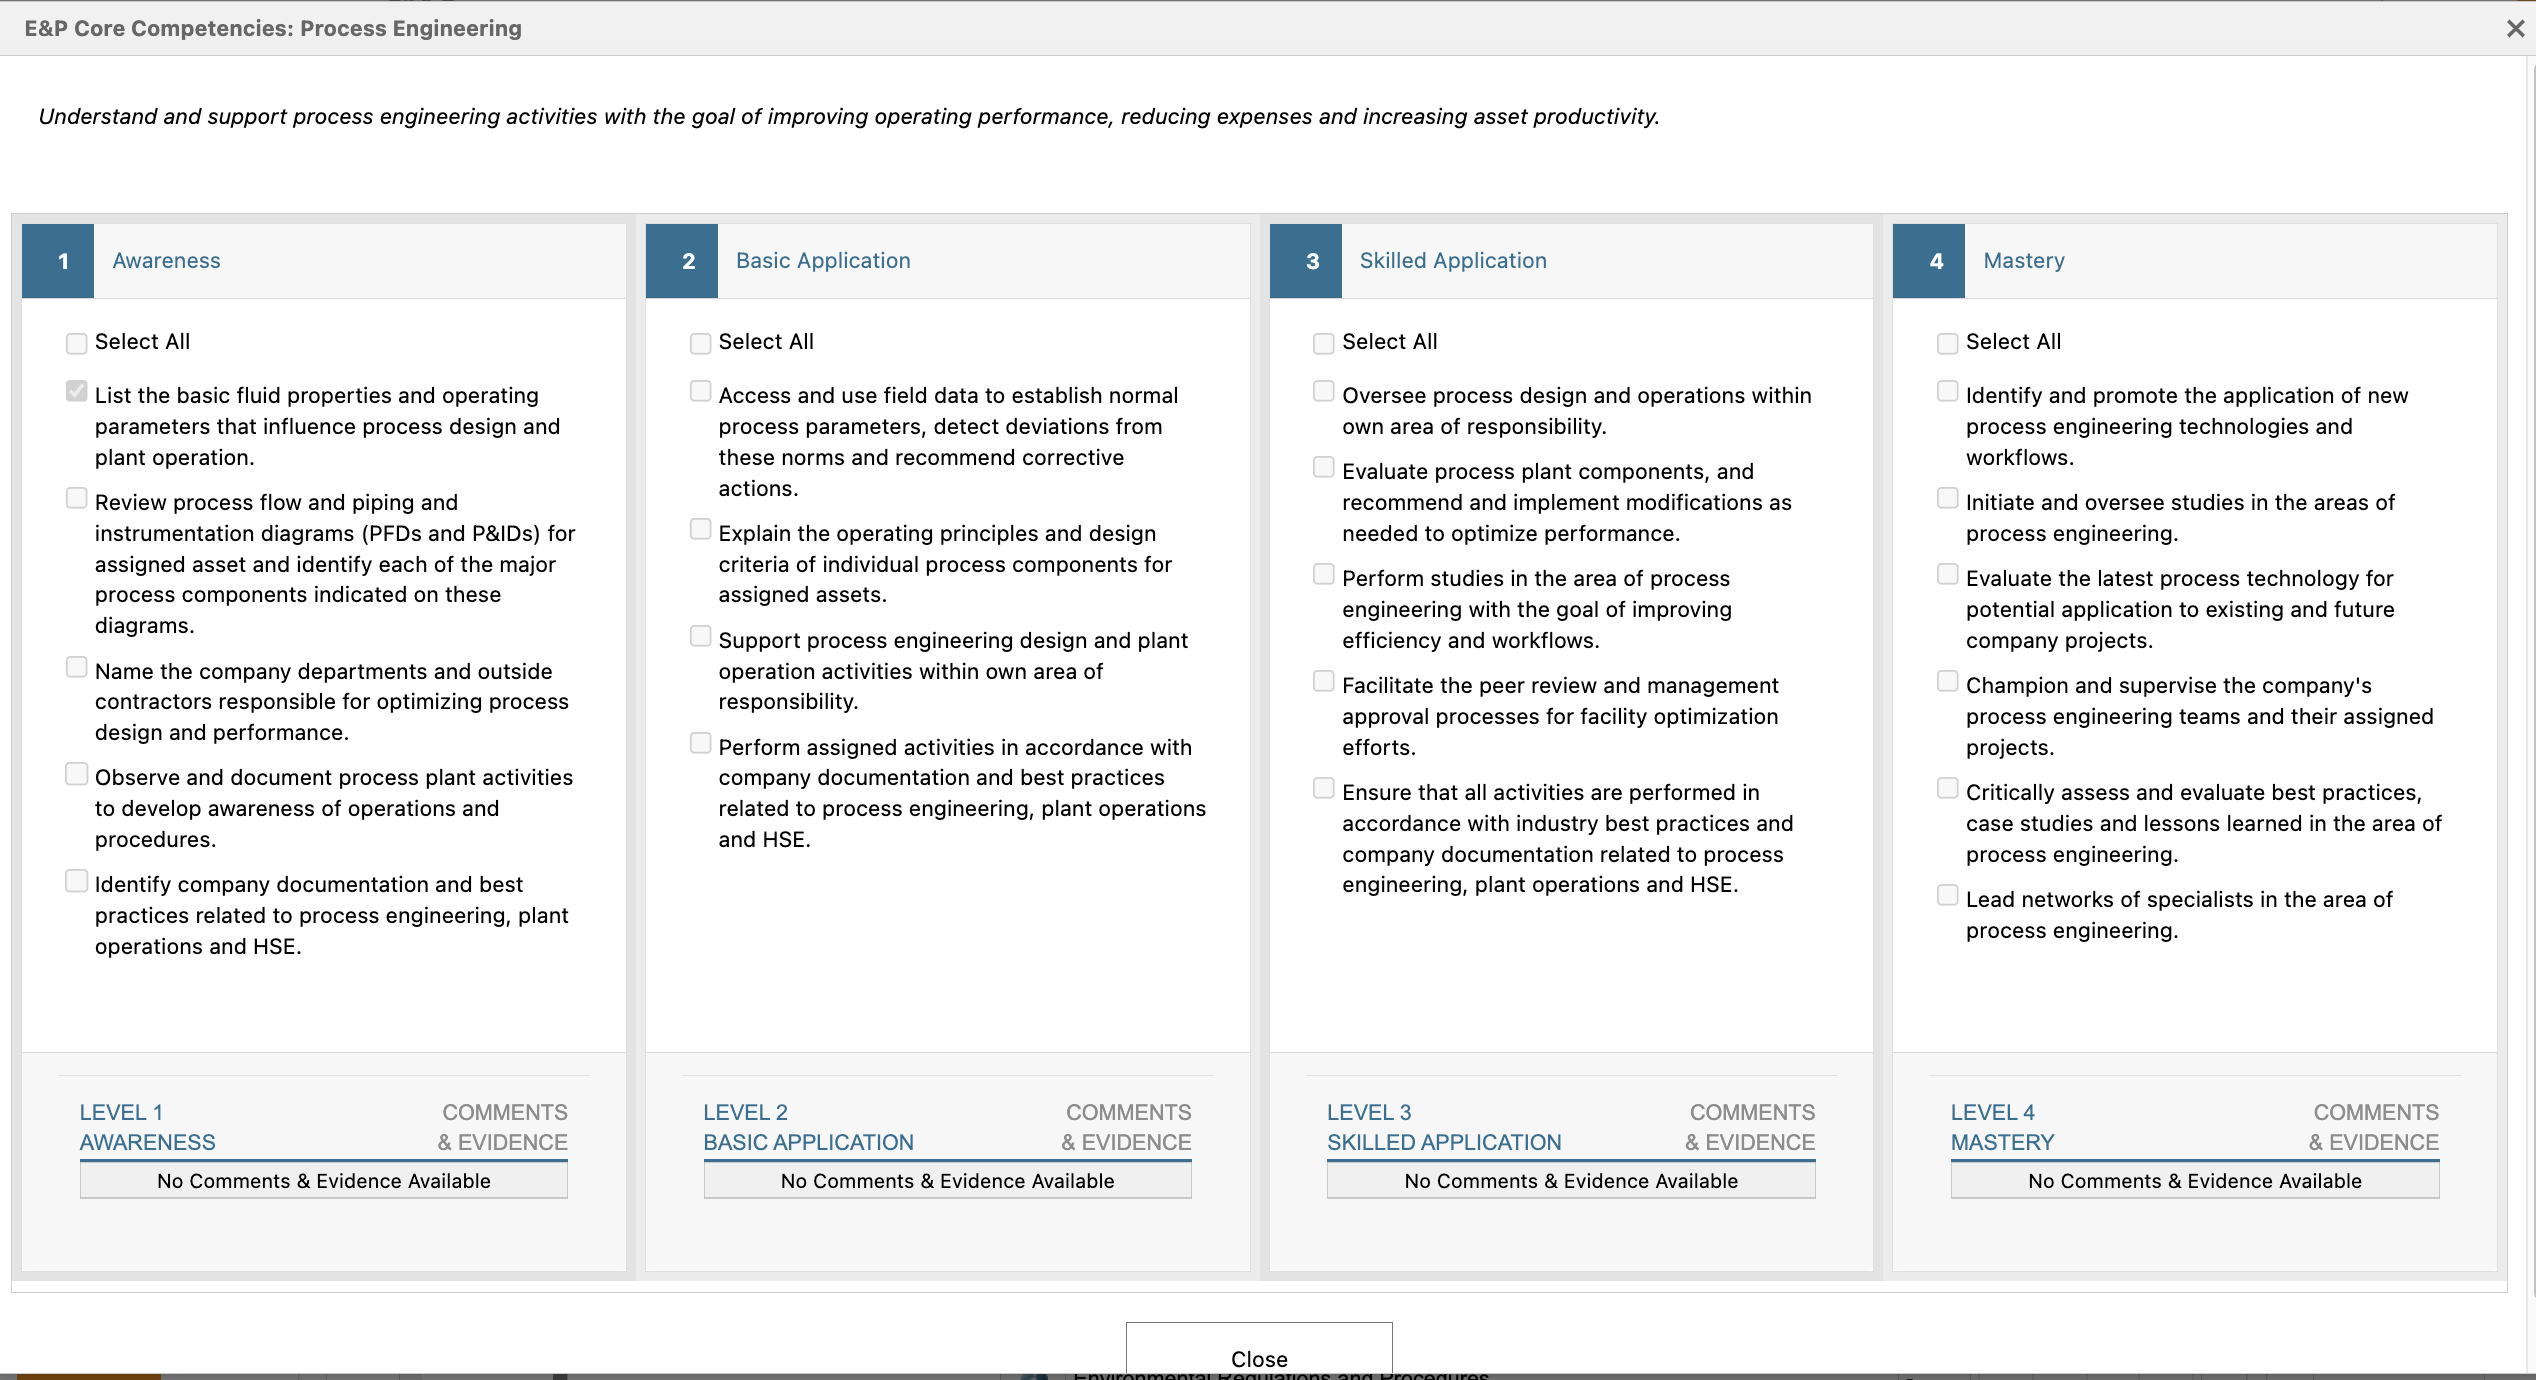Select the Basic Application column heading

pos(823,261)
